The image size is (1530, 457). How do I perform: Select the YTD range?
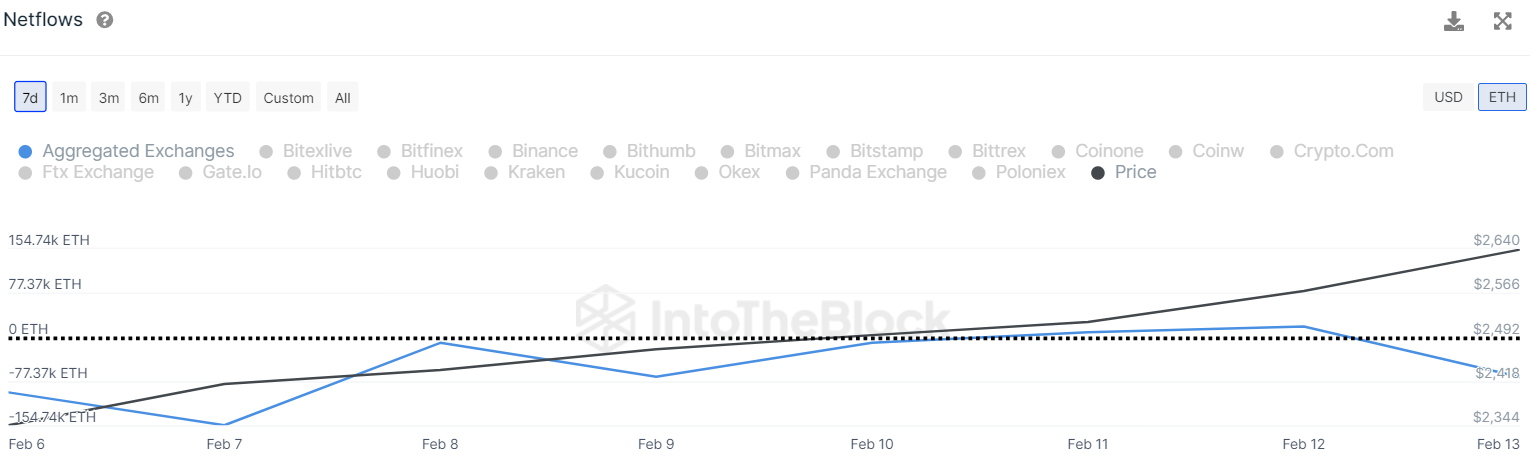pos(228,97)
